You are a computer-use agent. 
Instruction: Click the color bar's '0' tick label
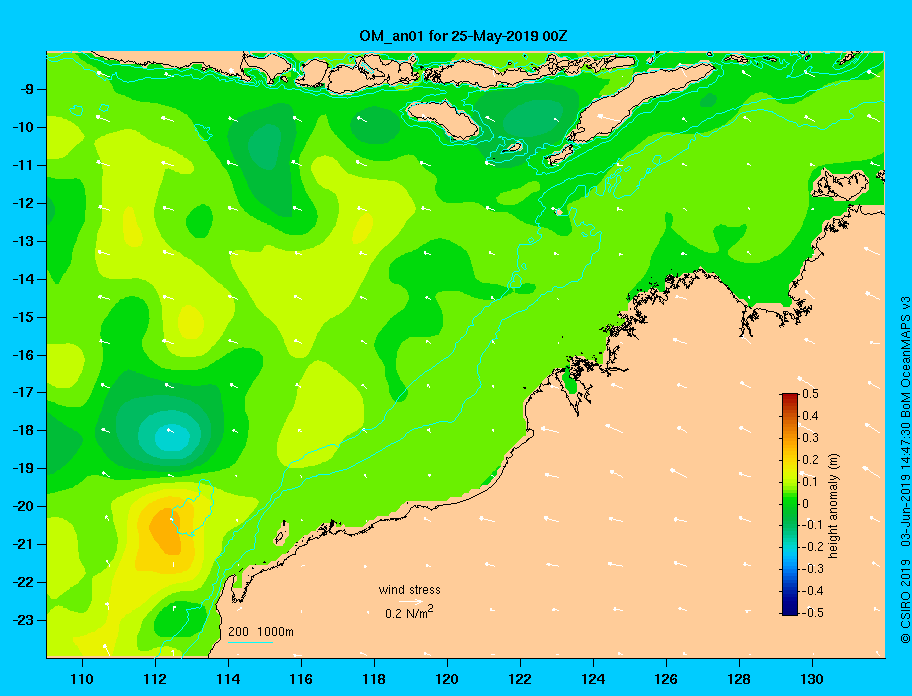pos(806,504)
